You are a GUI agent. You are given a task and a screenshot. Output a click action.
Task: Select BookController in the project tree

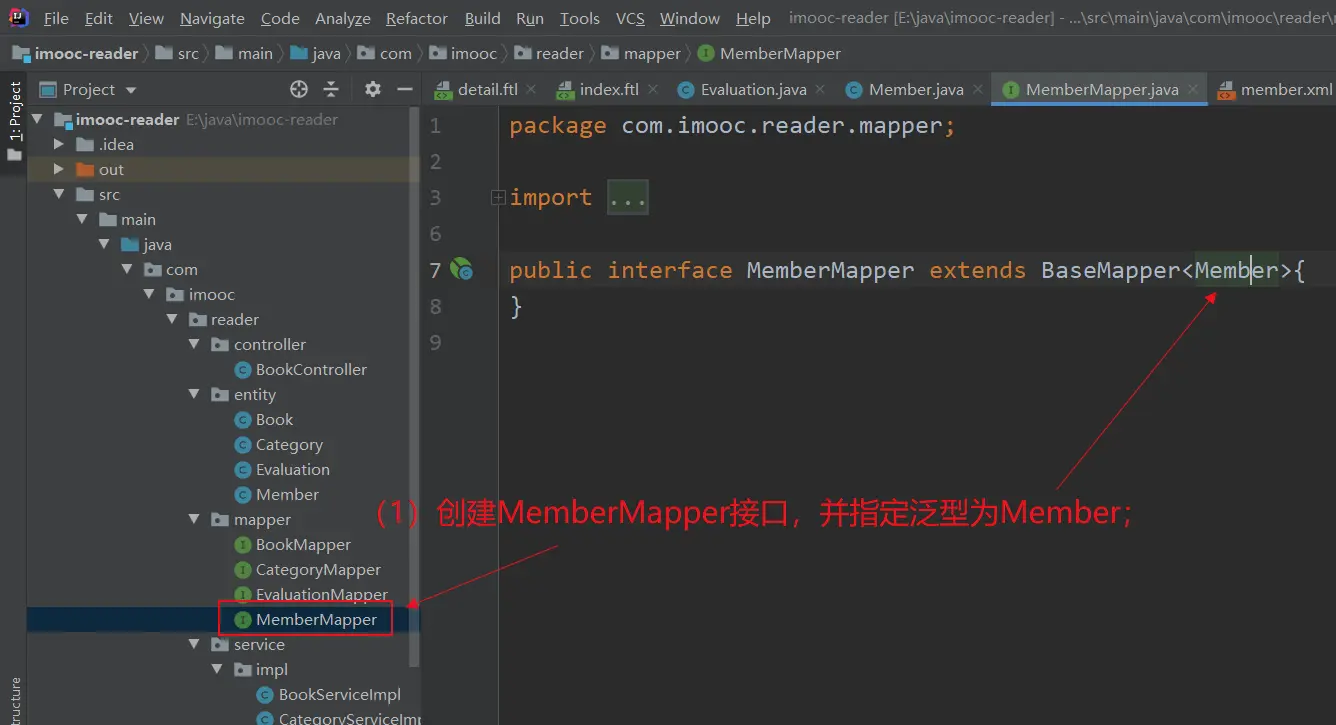[311, 370]
